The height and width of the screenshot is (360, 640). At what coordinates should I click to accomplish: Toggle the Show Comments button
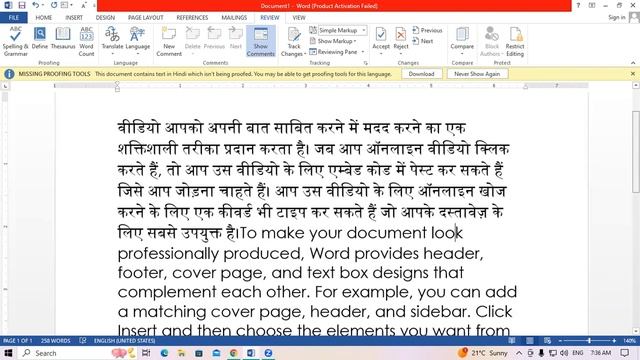[261, 41]
